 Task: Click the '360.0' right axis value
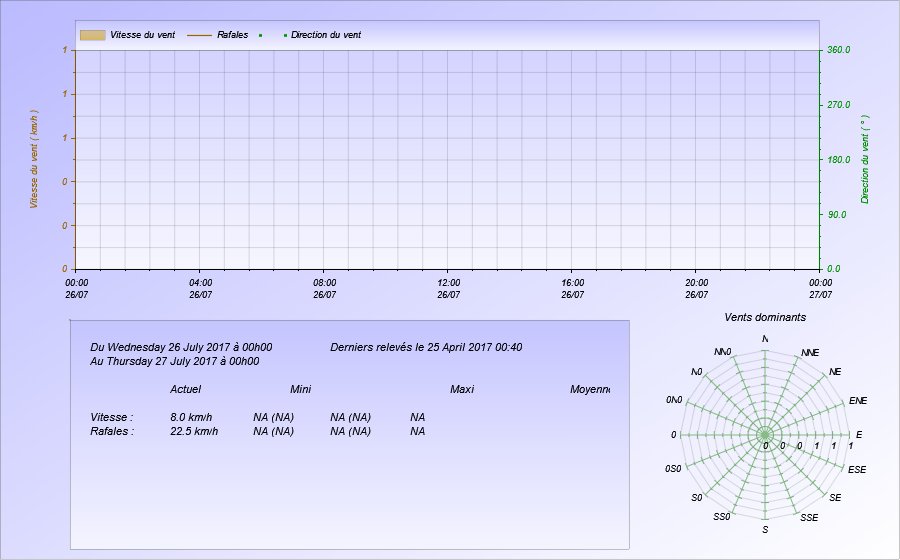click(x=838, y=50)
